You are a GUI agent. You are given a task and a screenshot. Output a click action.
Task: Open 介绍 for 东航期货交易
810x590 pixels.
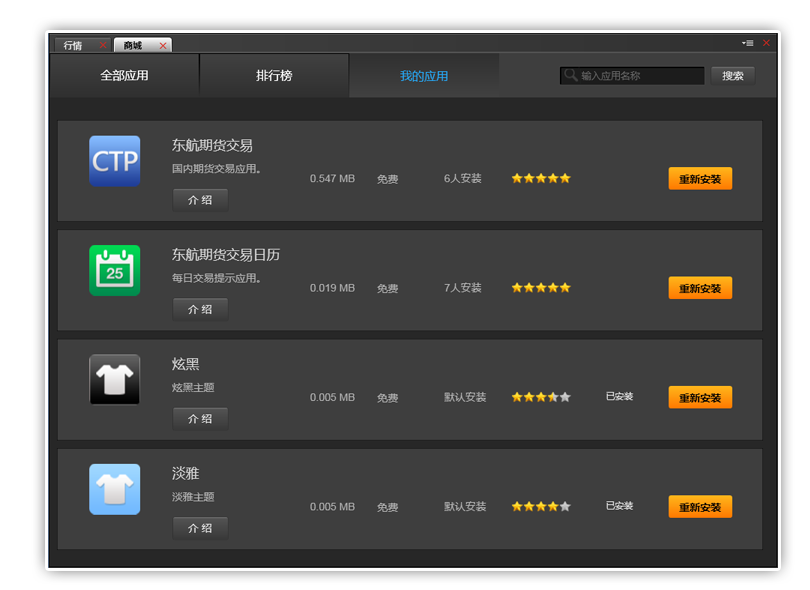200,200
